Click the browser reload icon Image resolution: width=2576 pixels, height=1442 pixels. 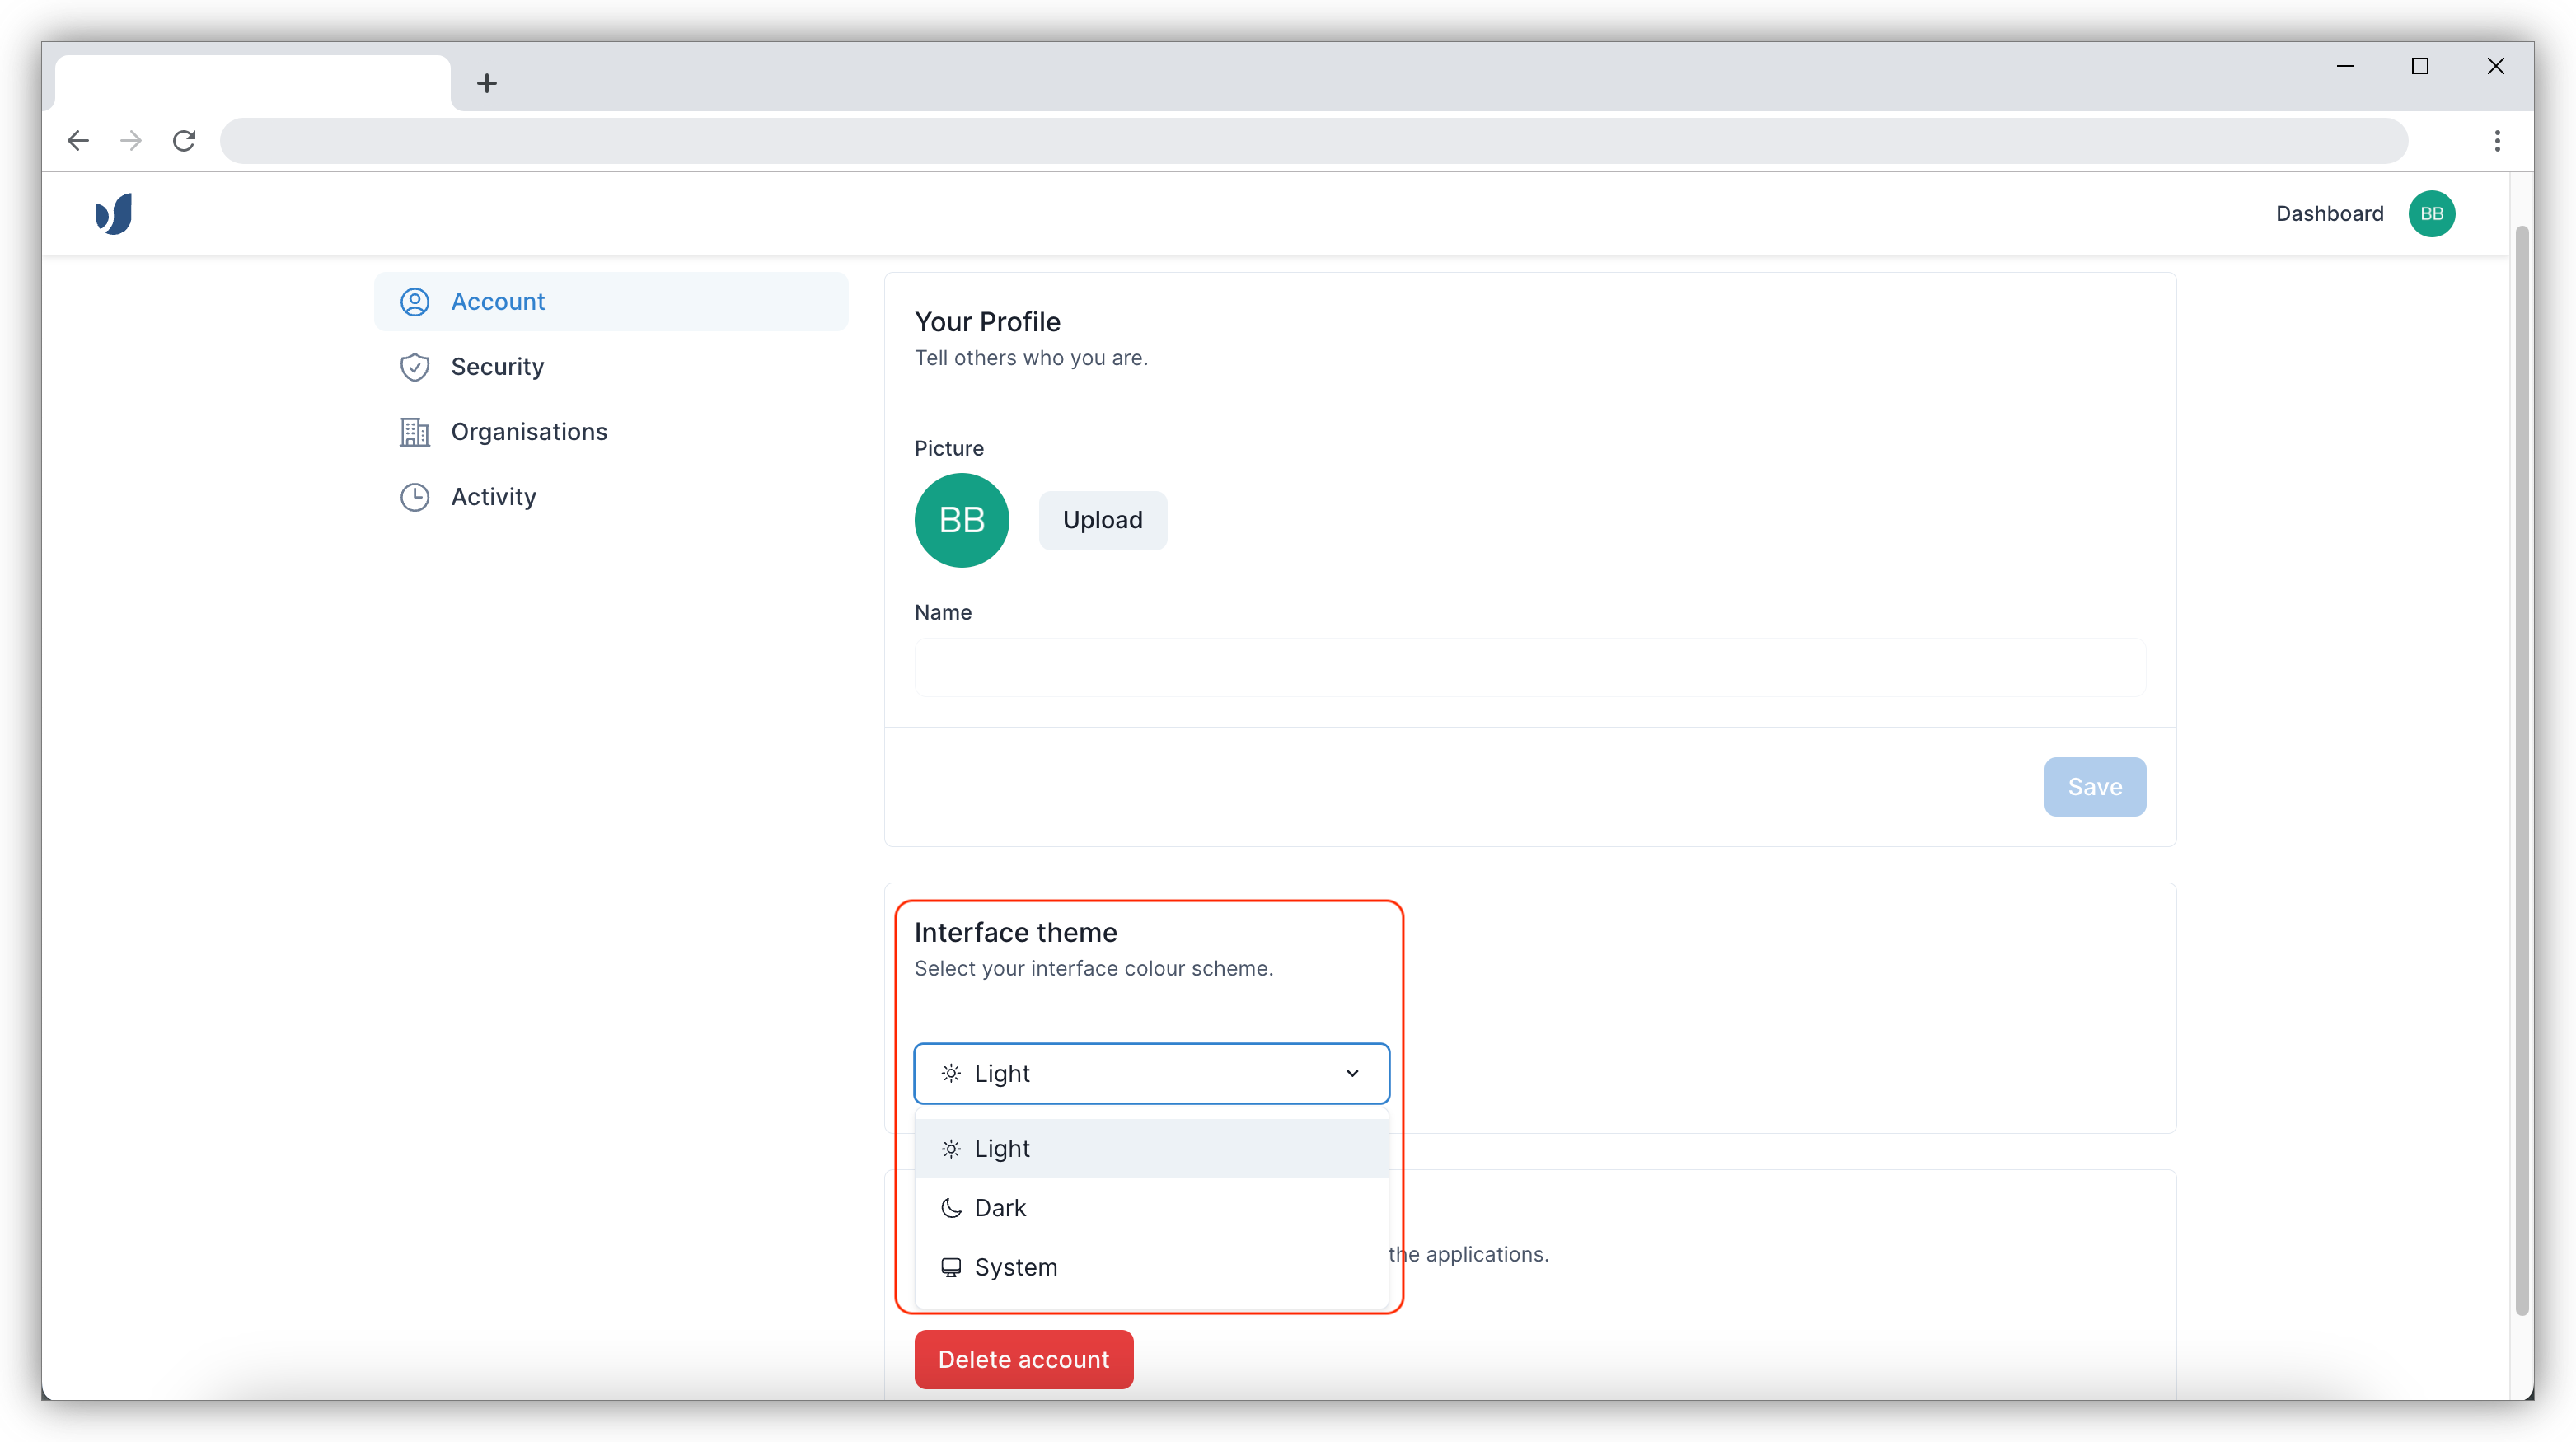(184, 141)
